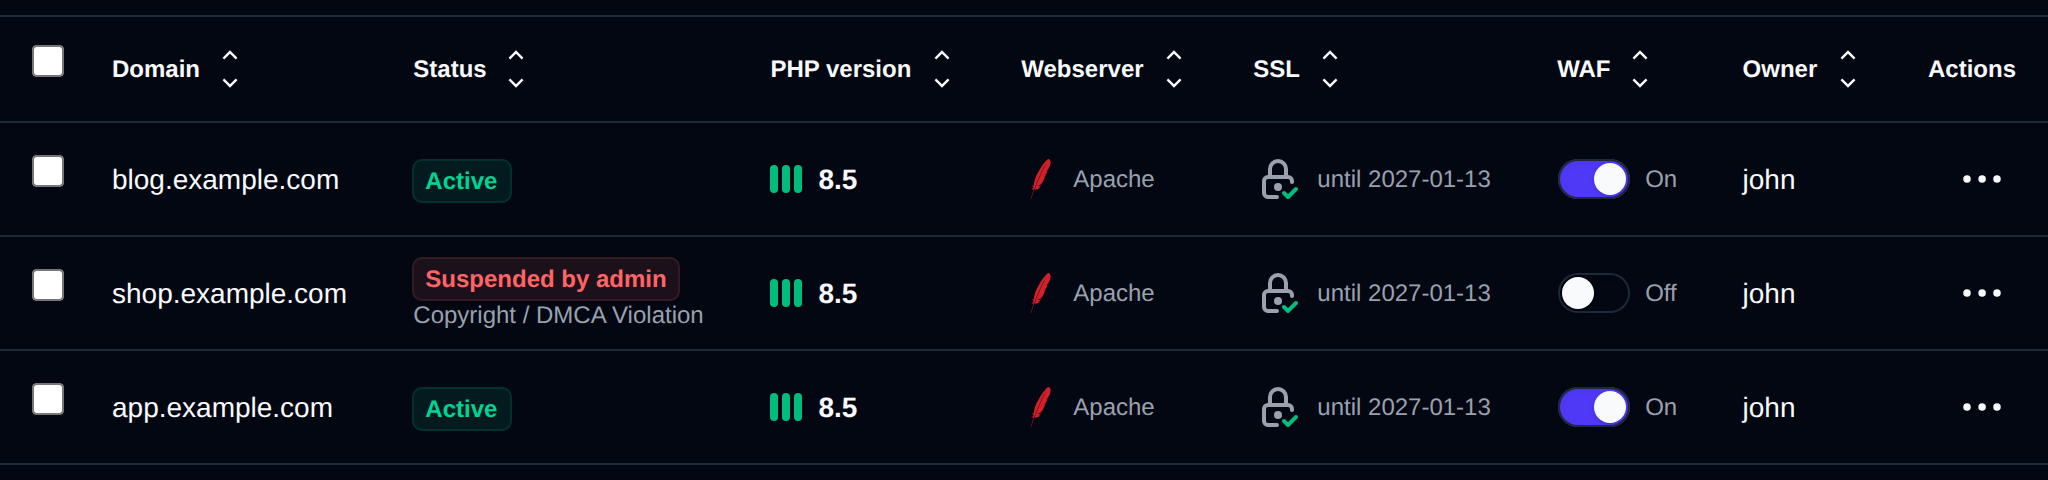Click Apache label in blog.example.com row
Viewport: 2048px width, 480px height.
[x=1113, y=180]
